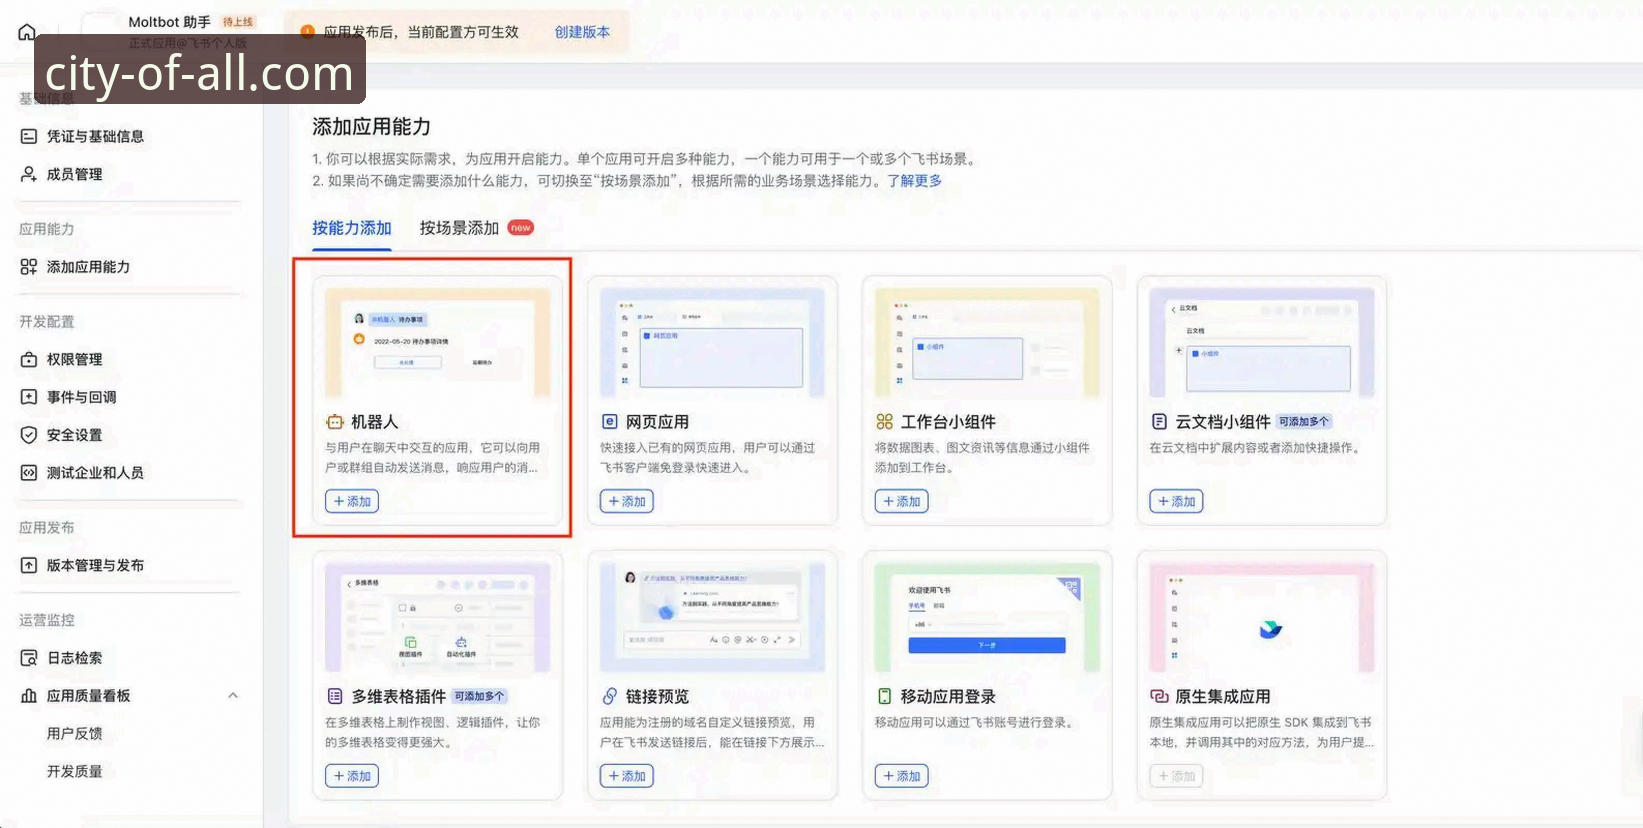Click 添加 button on 链接预览 card

click(627, 776)
